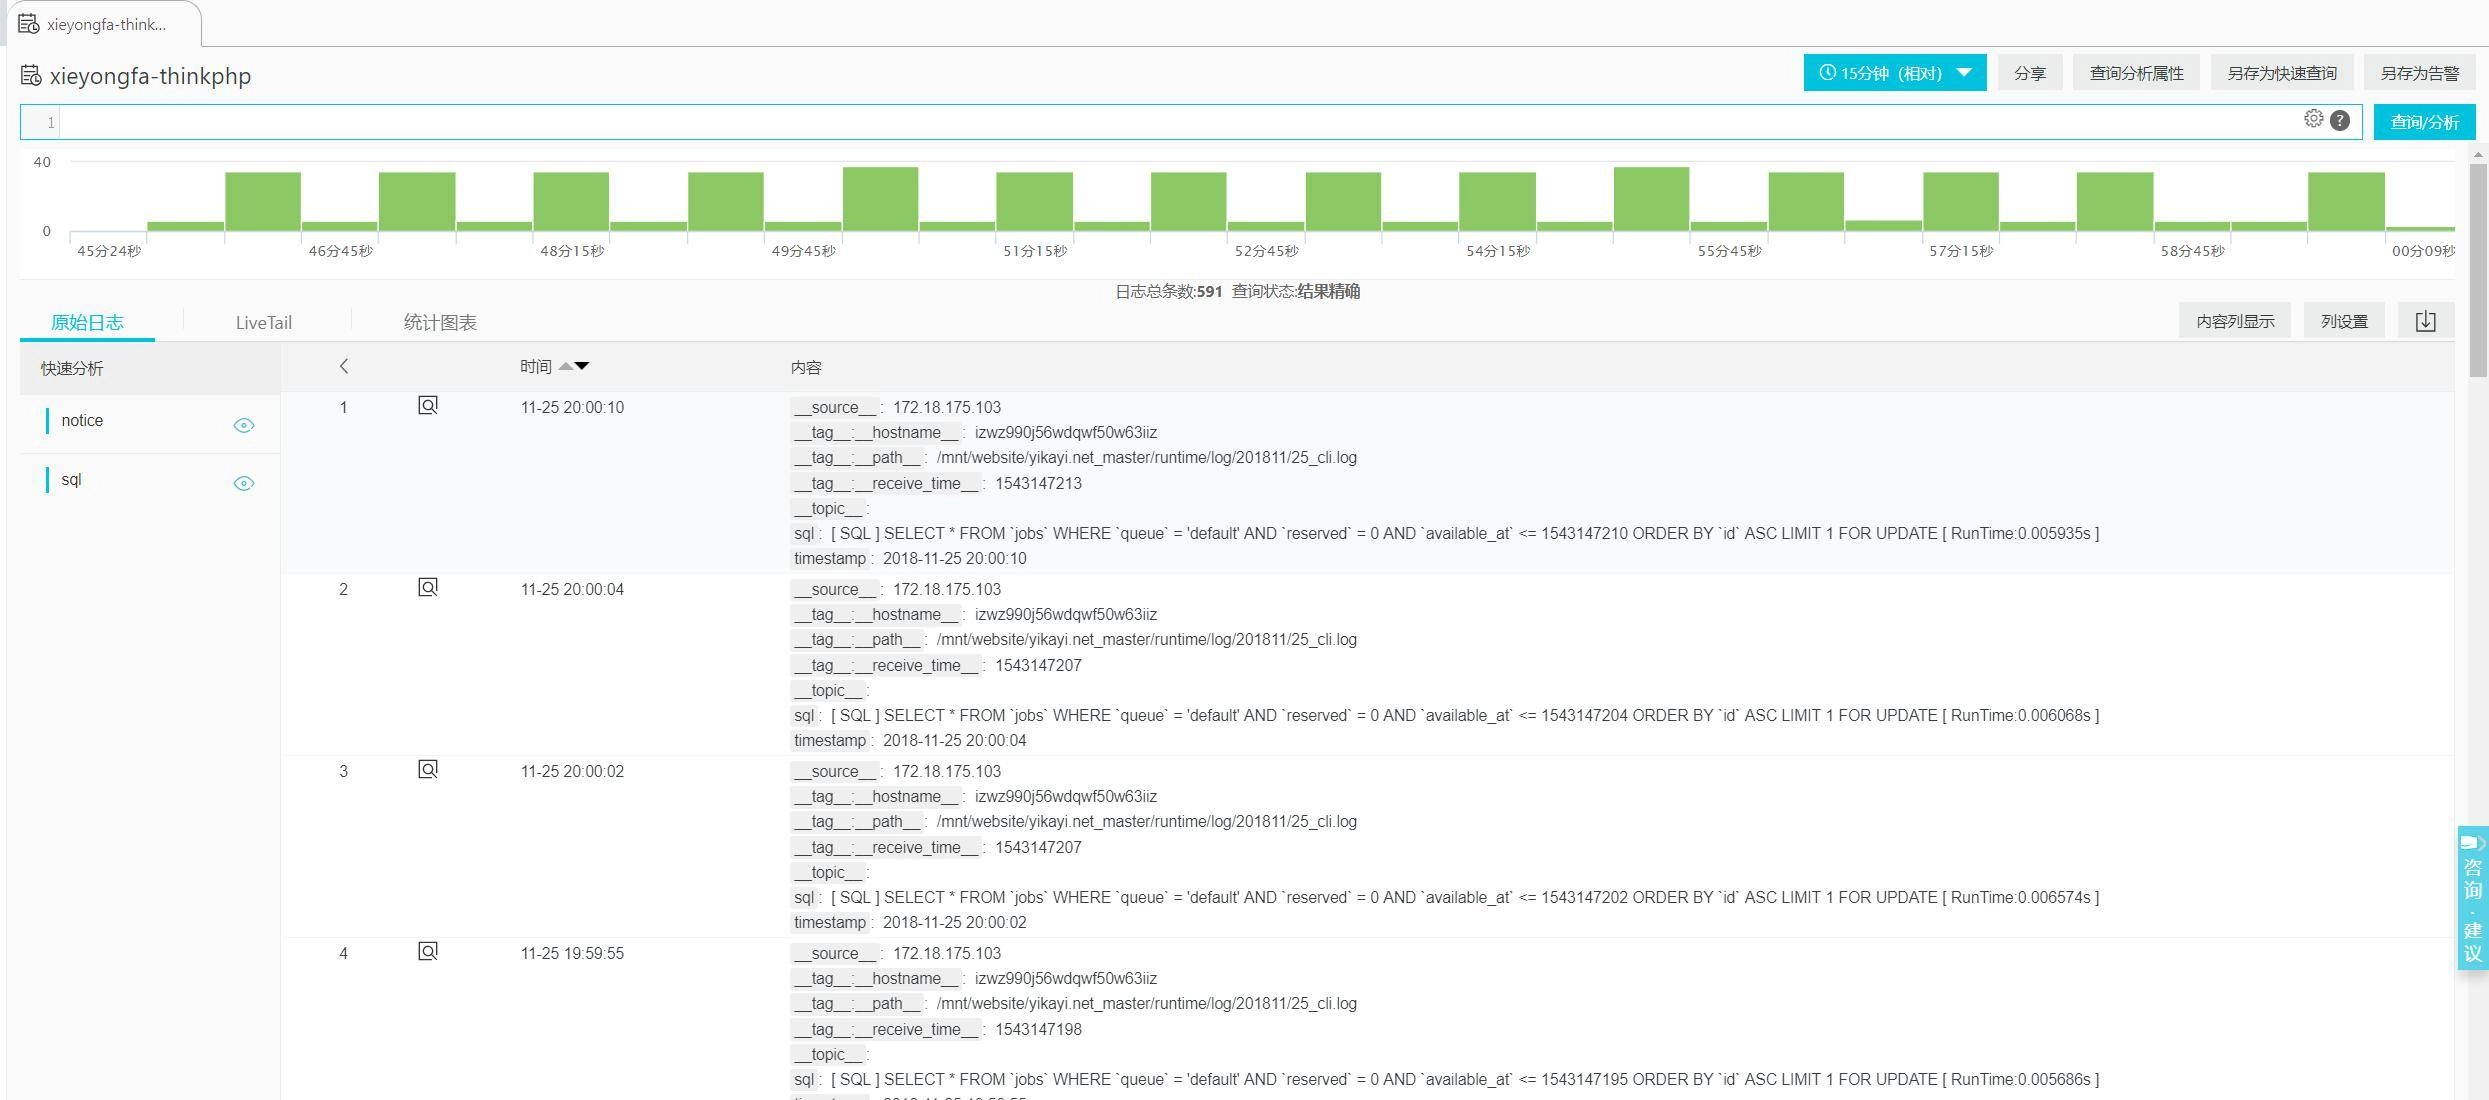Select the notice field in quick analysis
Image resolution: width=2489 pixels, height=1100 pixels.
[82, 420]
